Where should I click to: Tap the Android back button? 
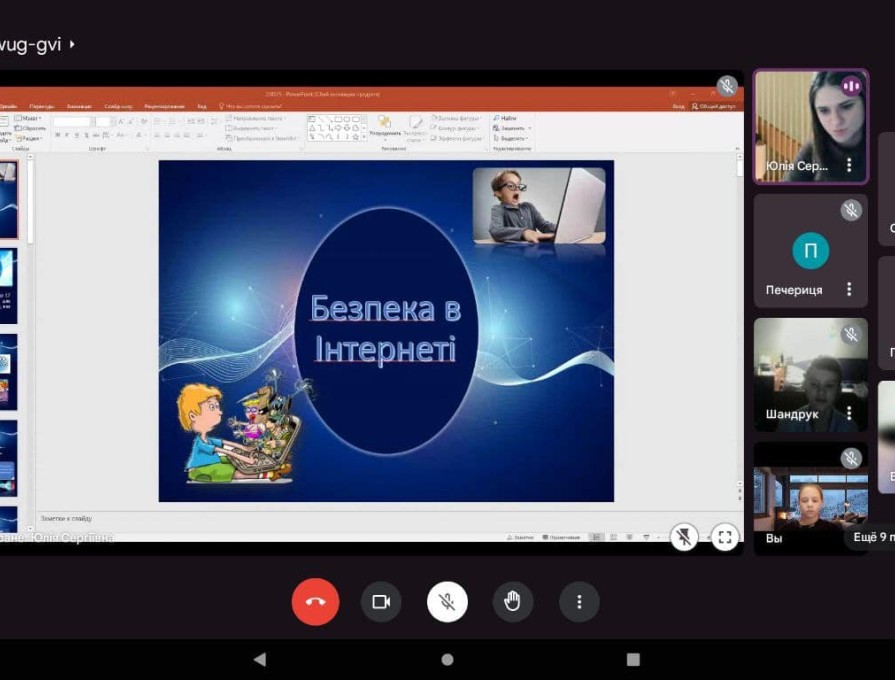[x=260, y=659]
